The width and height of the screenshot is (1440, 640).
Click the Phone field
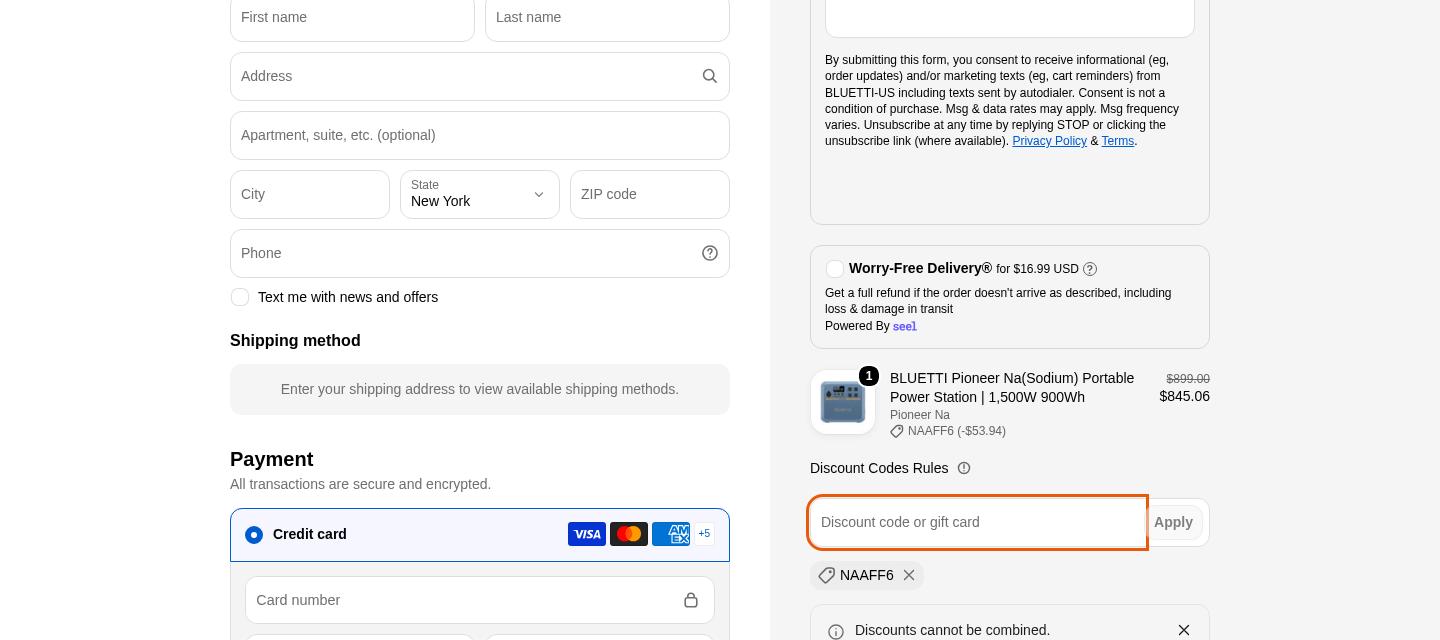coord(480,253)
